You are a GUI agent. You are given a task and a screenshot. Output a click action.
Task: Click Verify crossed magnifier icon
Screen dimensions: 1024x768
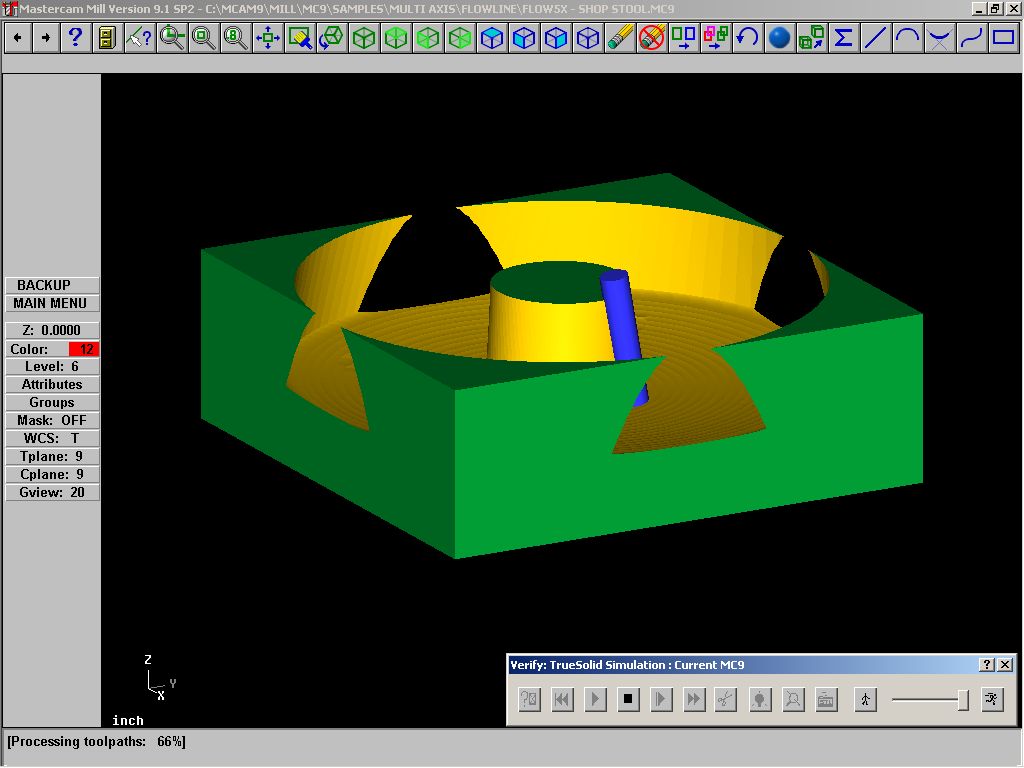pyautogui.click(x=793, y=699)
